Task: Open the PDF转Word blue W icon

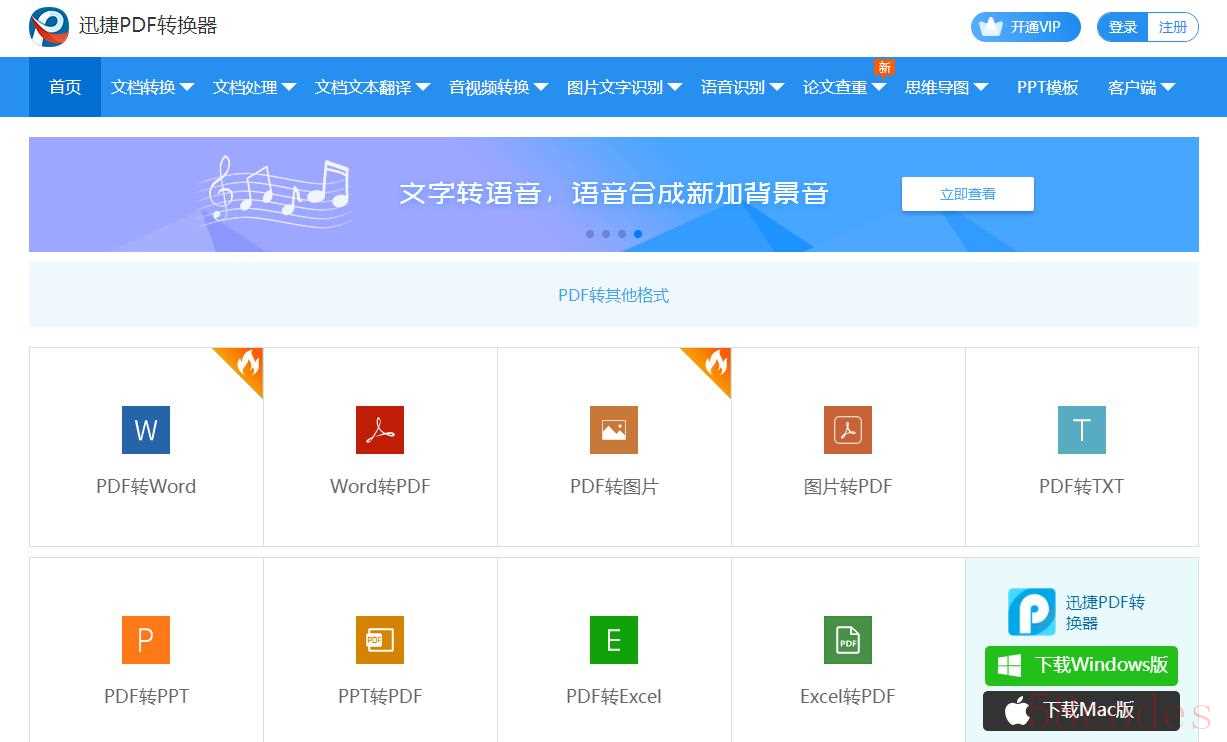Action: point(146,430)
